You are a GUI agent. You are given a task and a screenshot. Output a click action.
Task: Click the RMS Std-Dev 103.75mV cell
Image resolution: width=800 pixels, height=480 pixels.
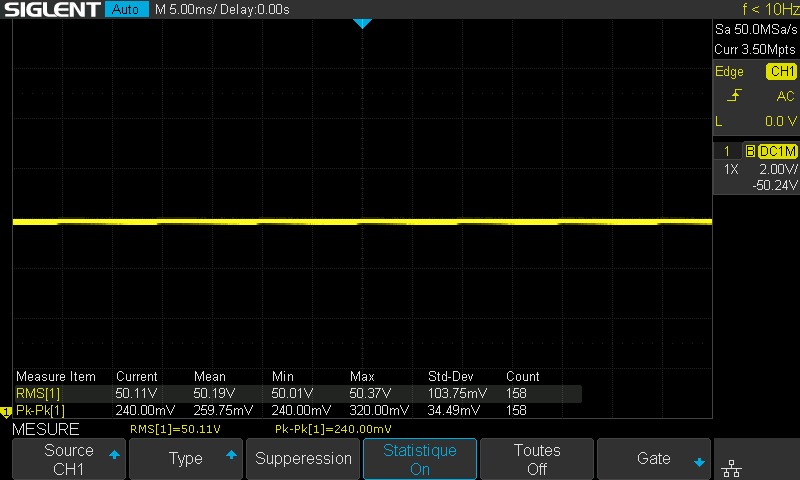pyautogui.click(x=457, y=393)
